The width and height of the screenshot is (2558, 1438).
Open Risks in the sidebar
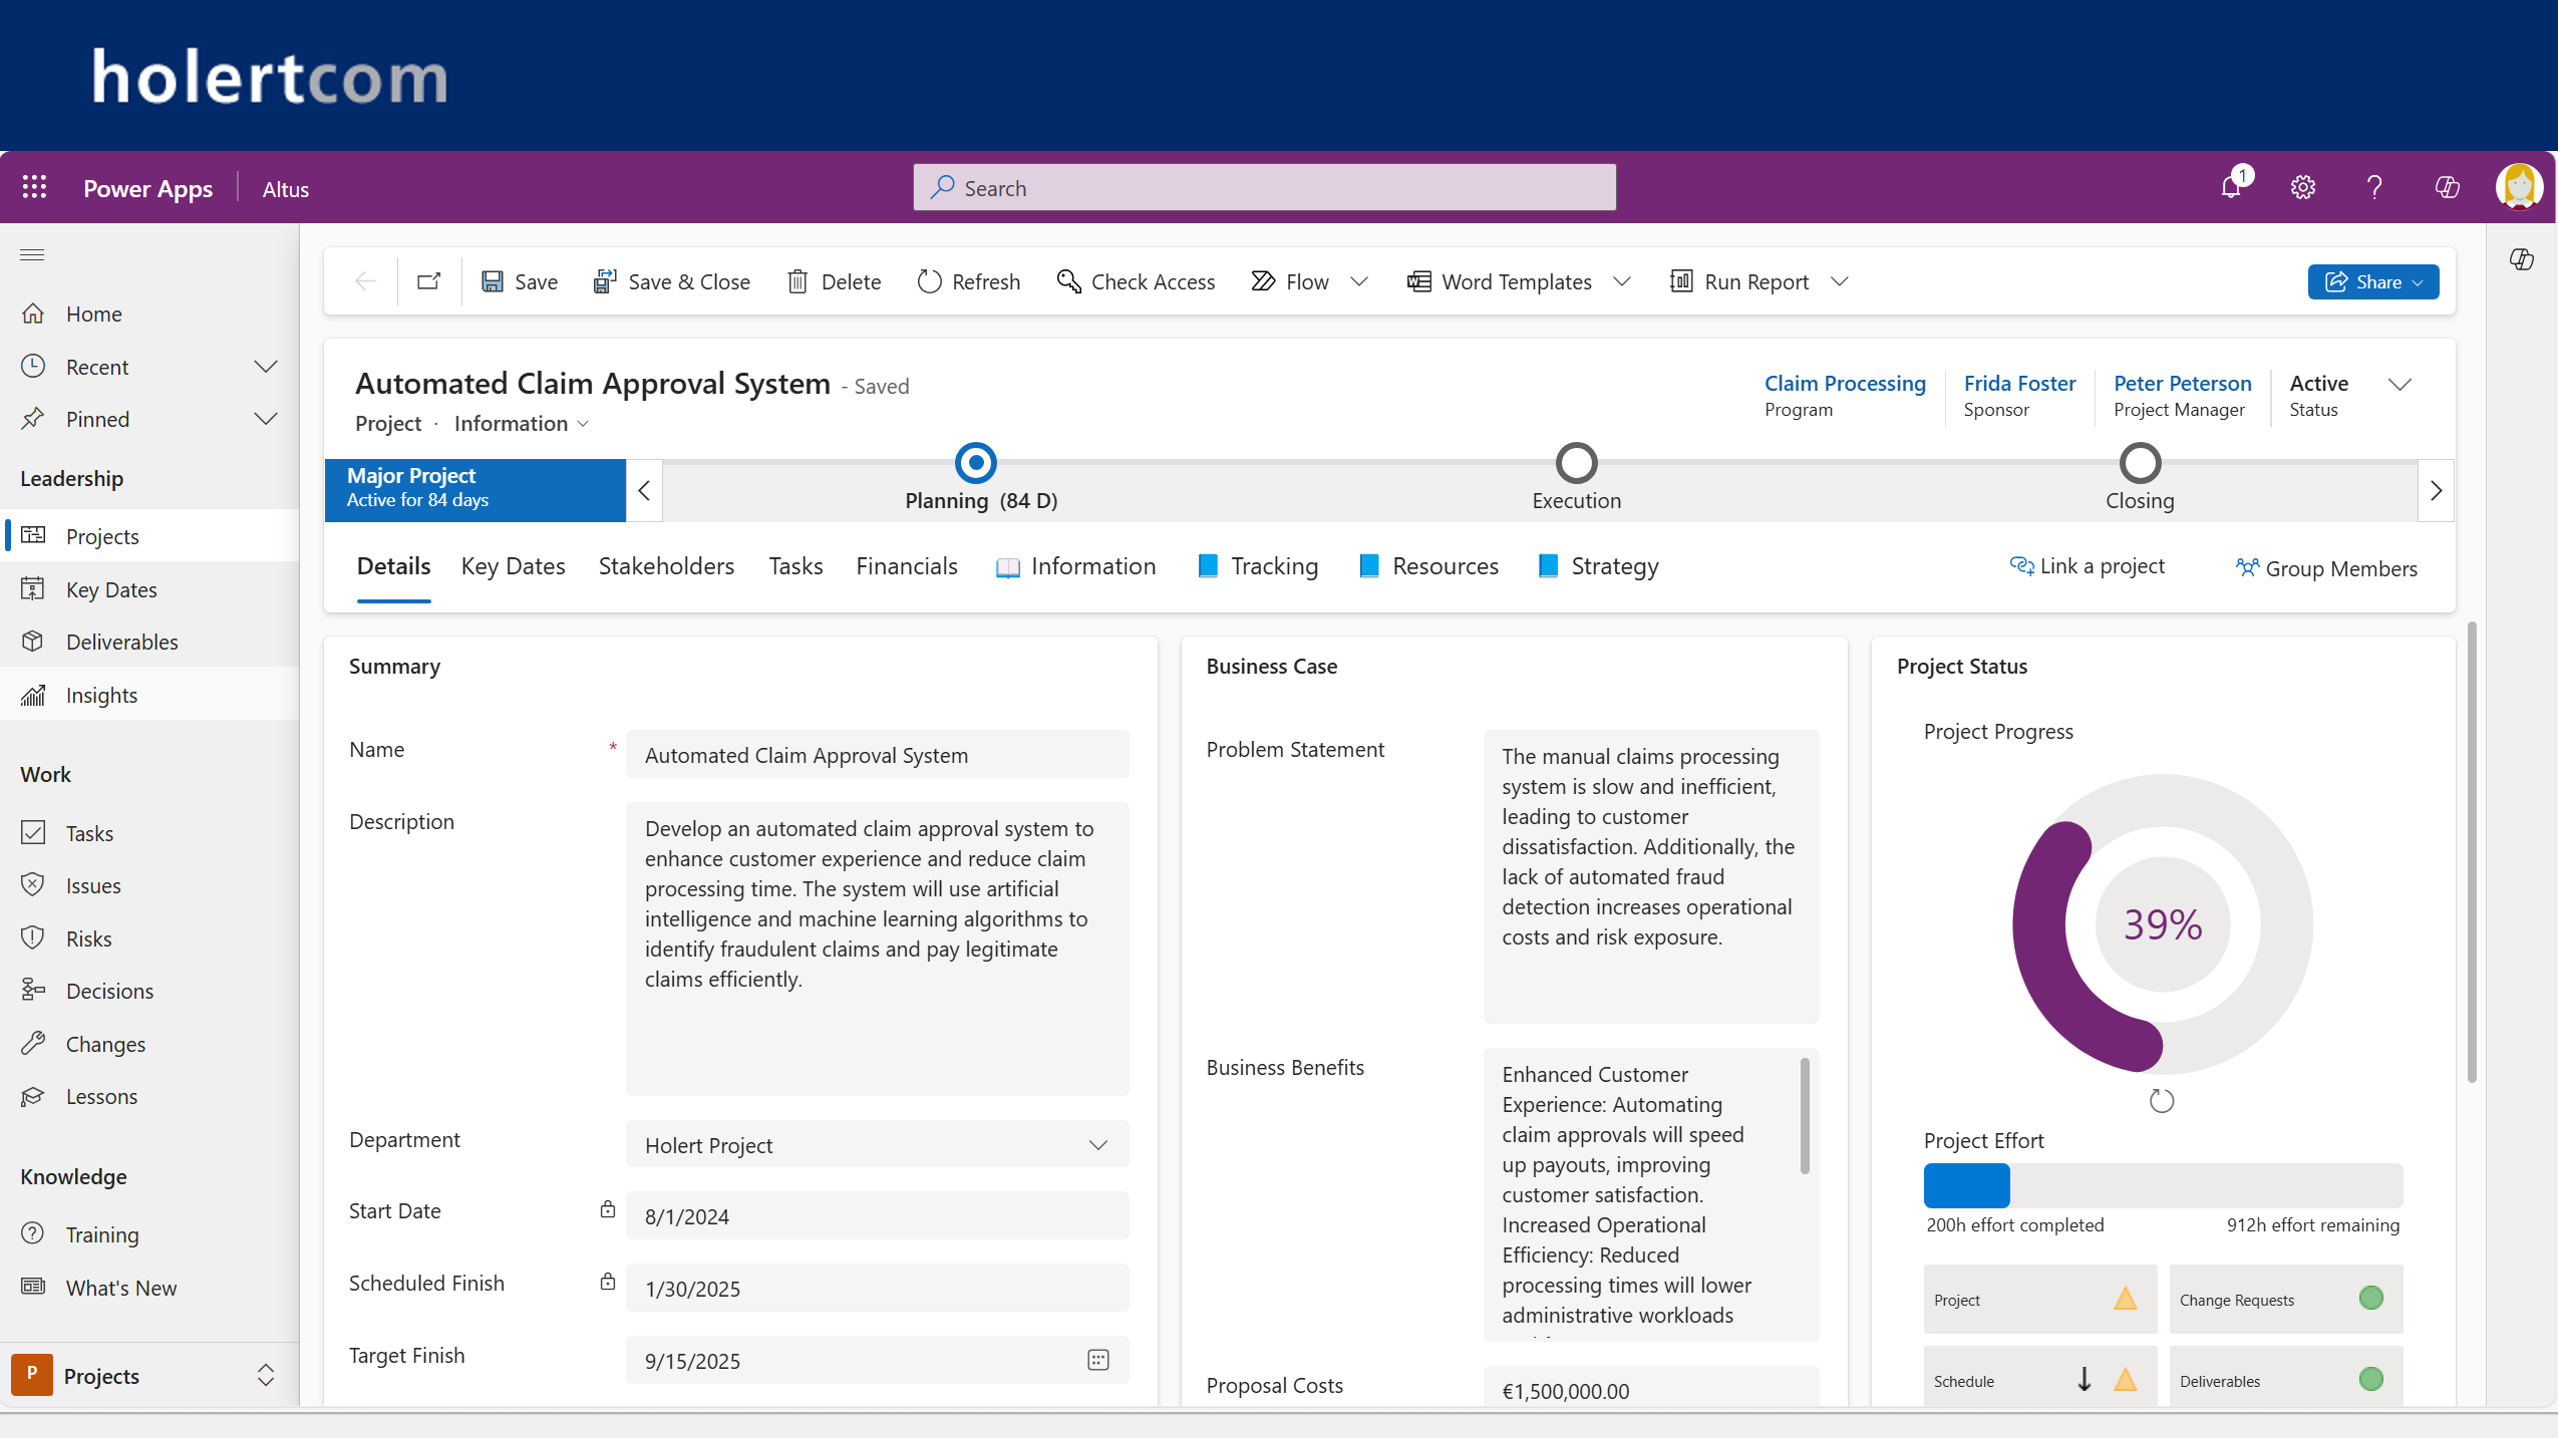pos(150,939)
